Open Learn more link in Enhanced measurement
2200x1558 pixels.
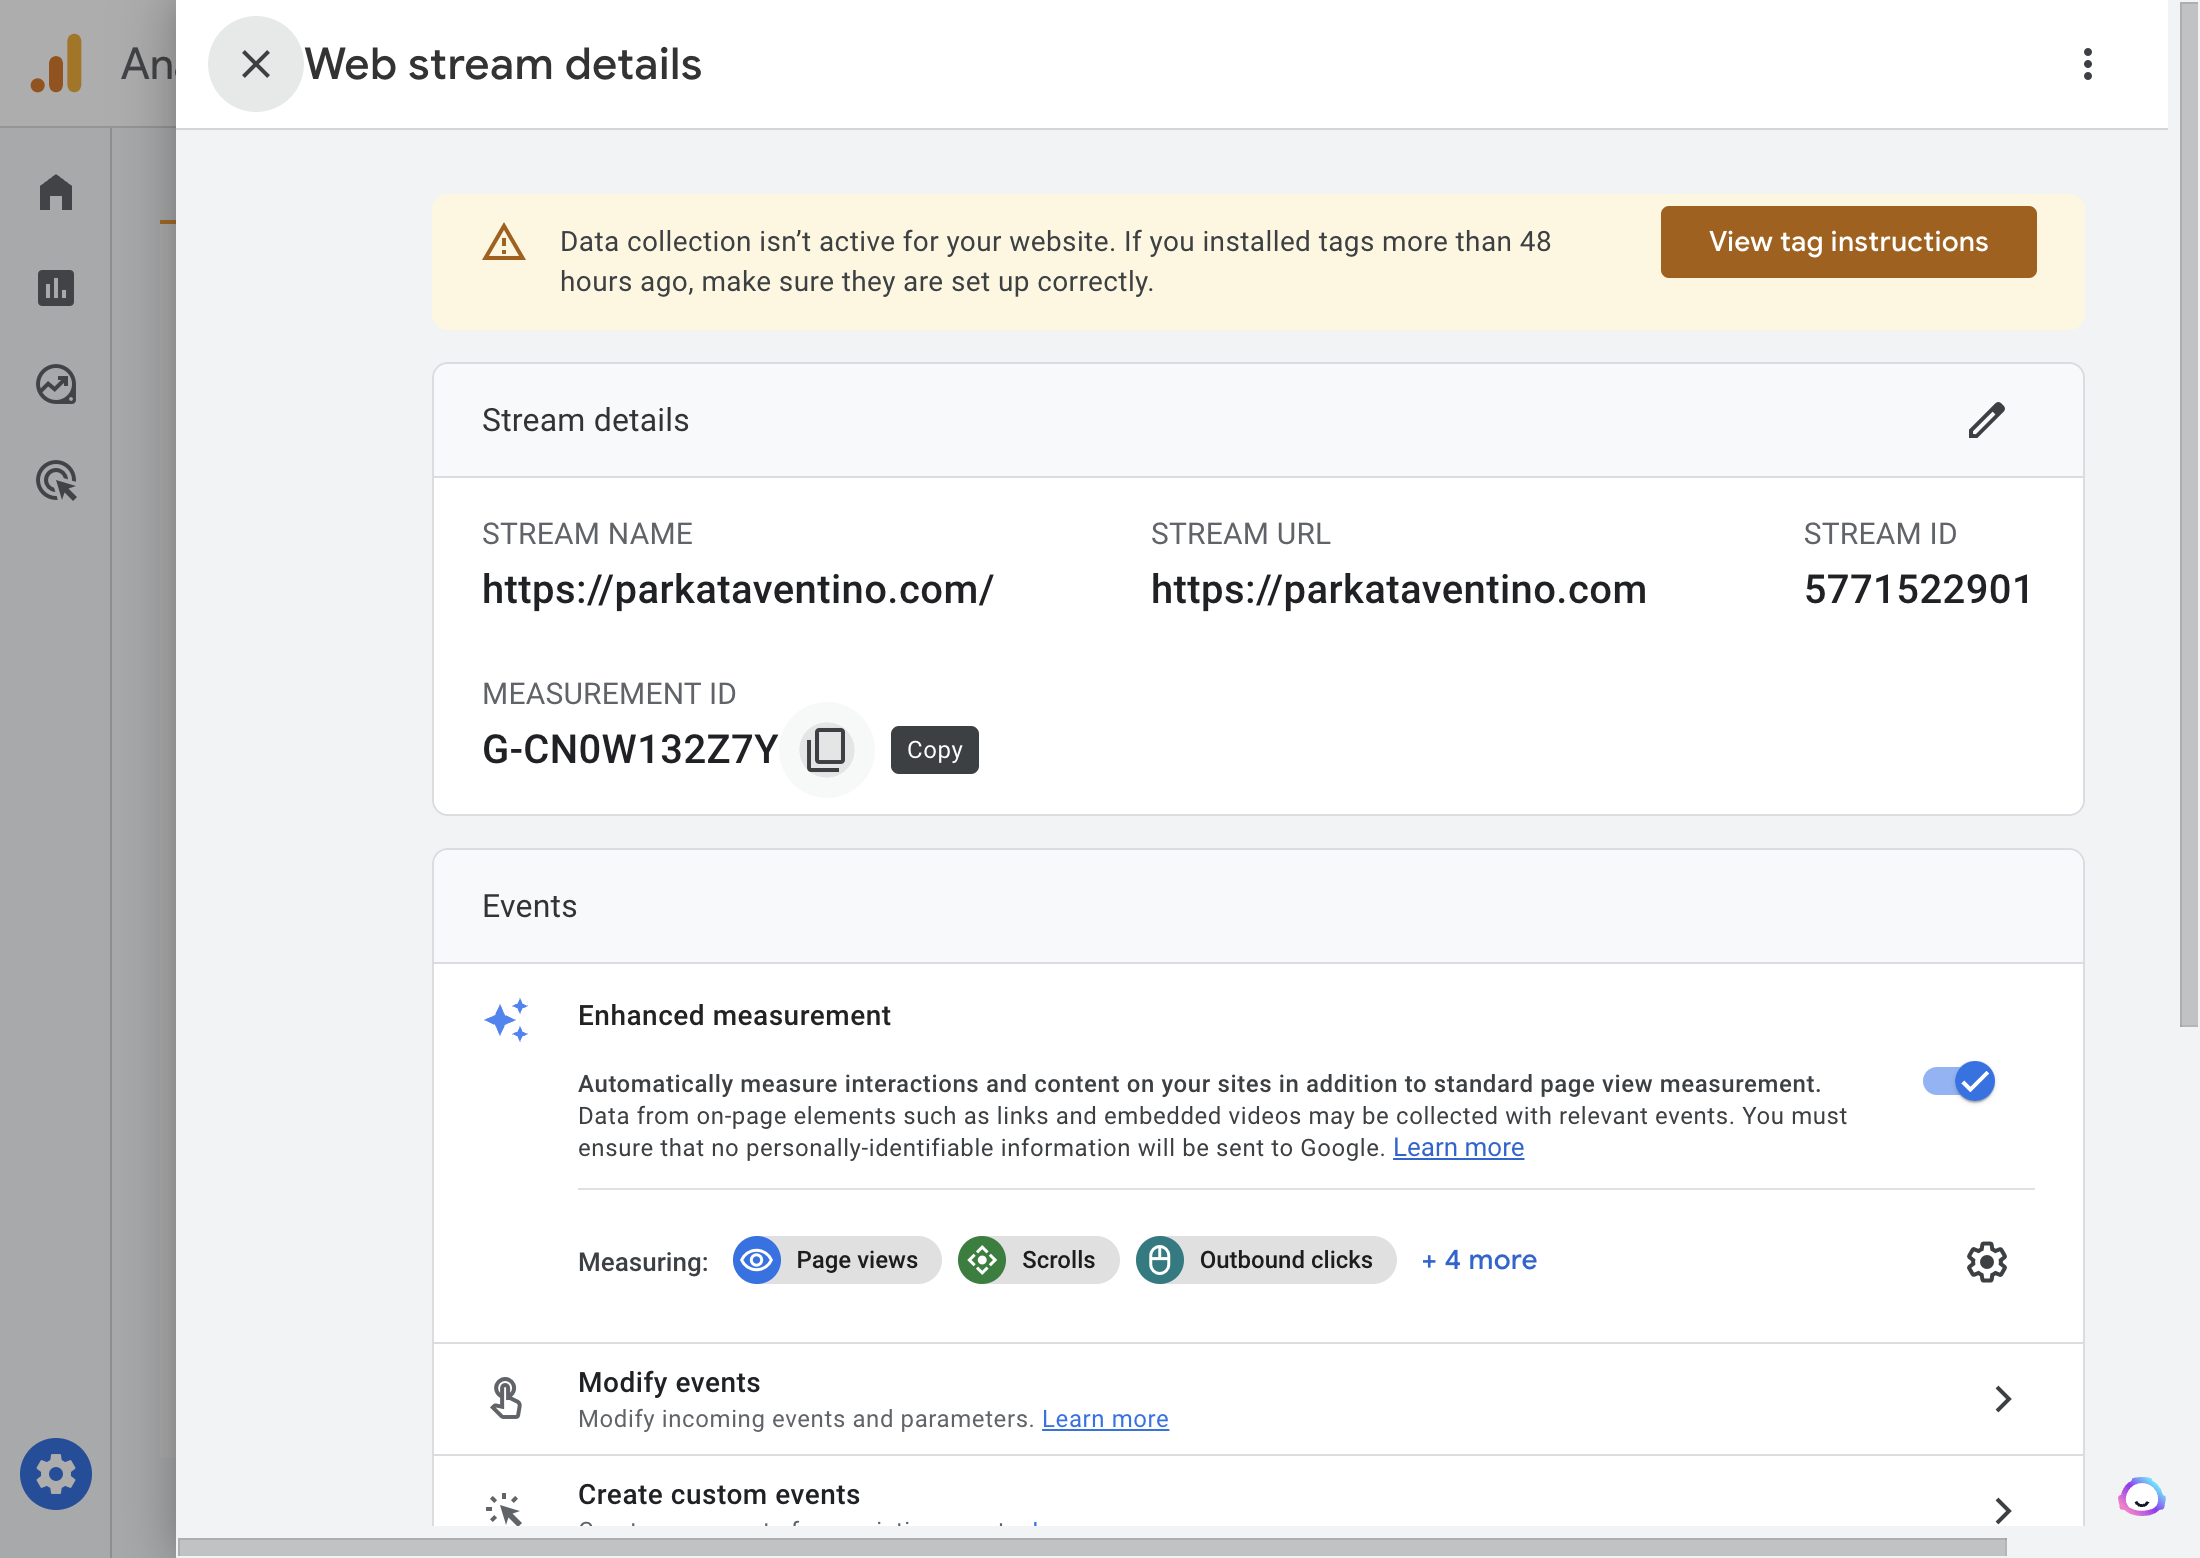click(1458, 1147)
